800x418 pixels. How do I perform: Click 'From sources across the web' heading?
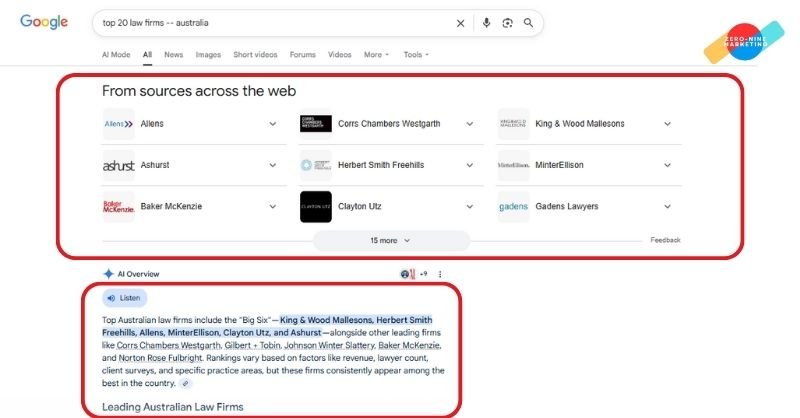pyautogui.click(x=199, y=91)
